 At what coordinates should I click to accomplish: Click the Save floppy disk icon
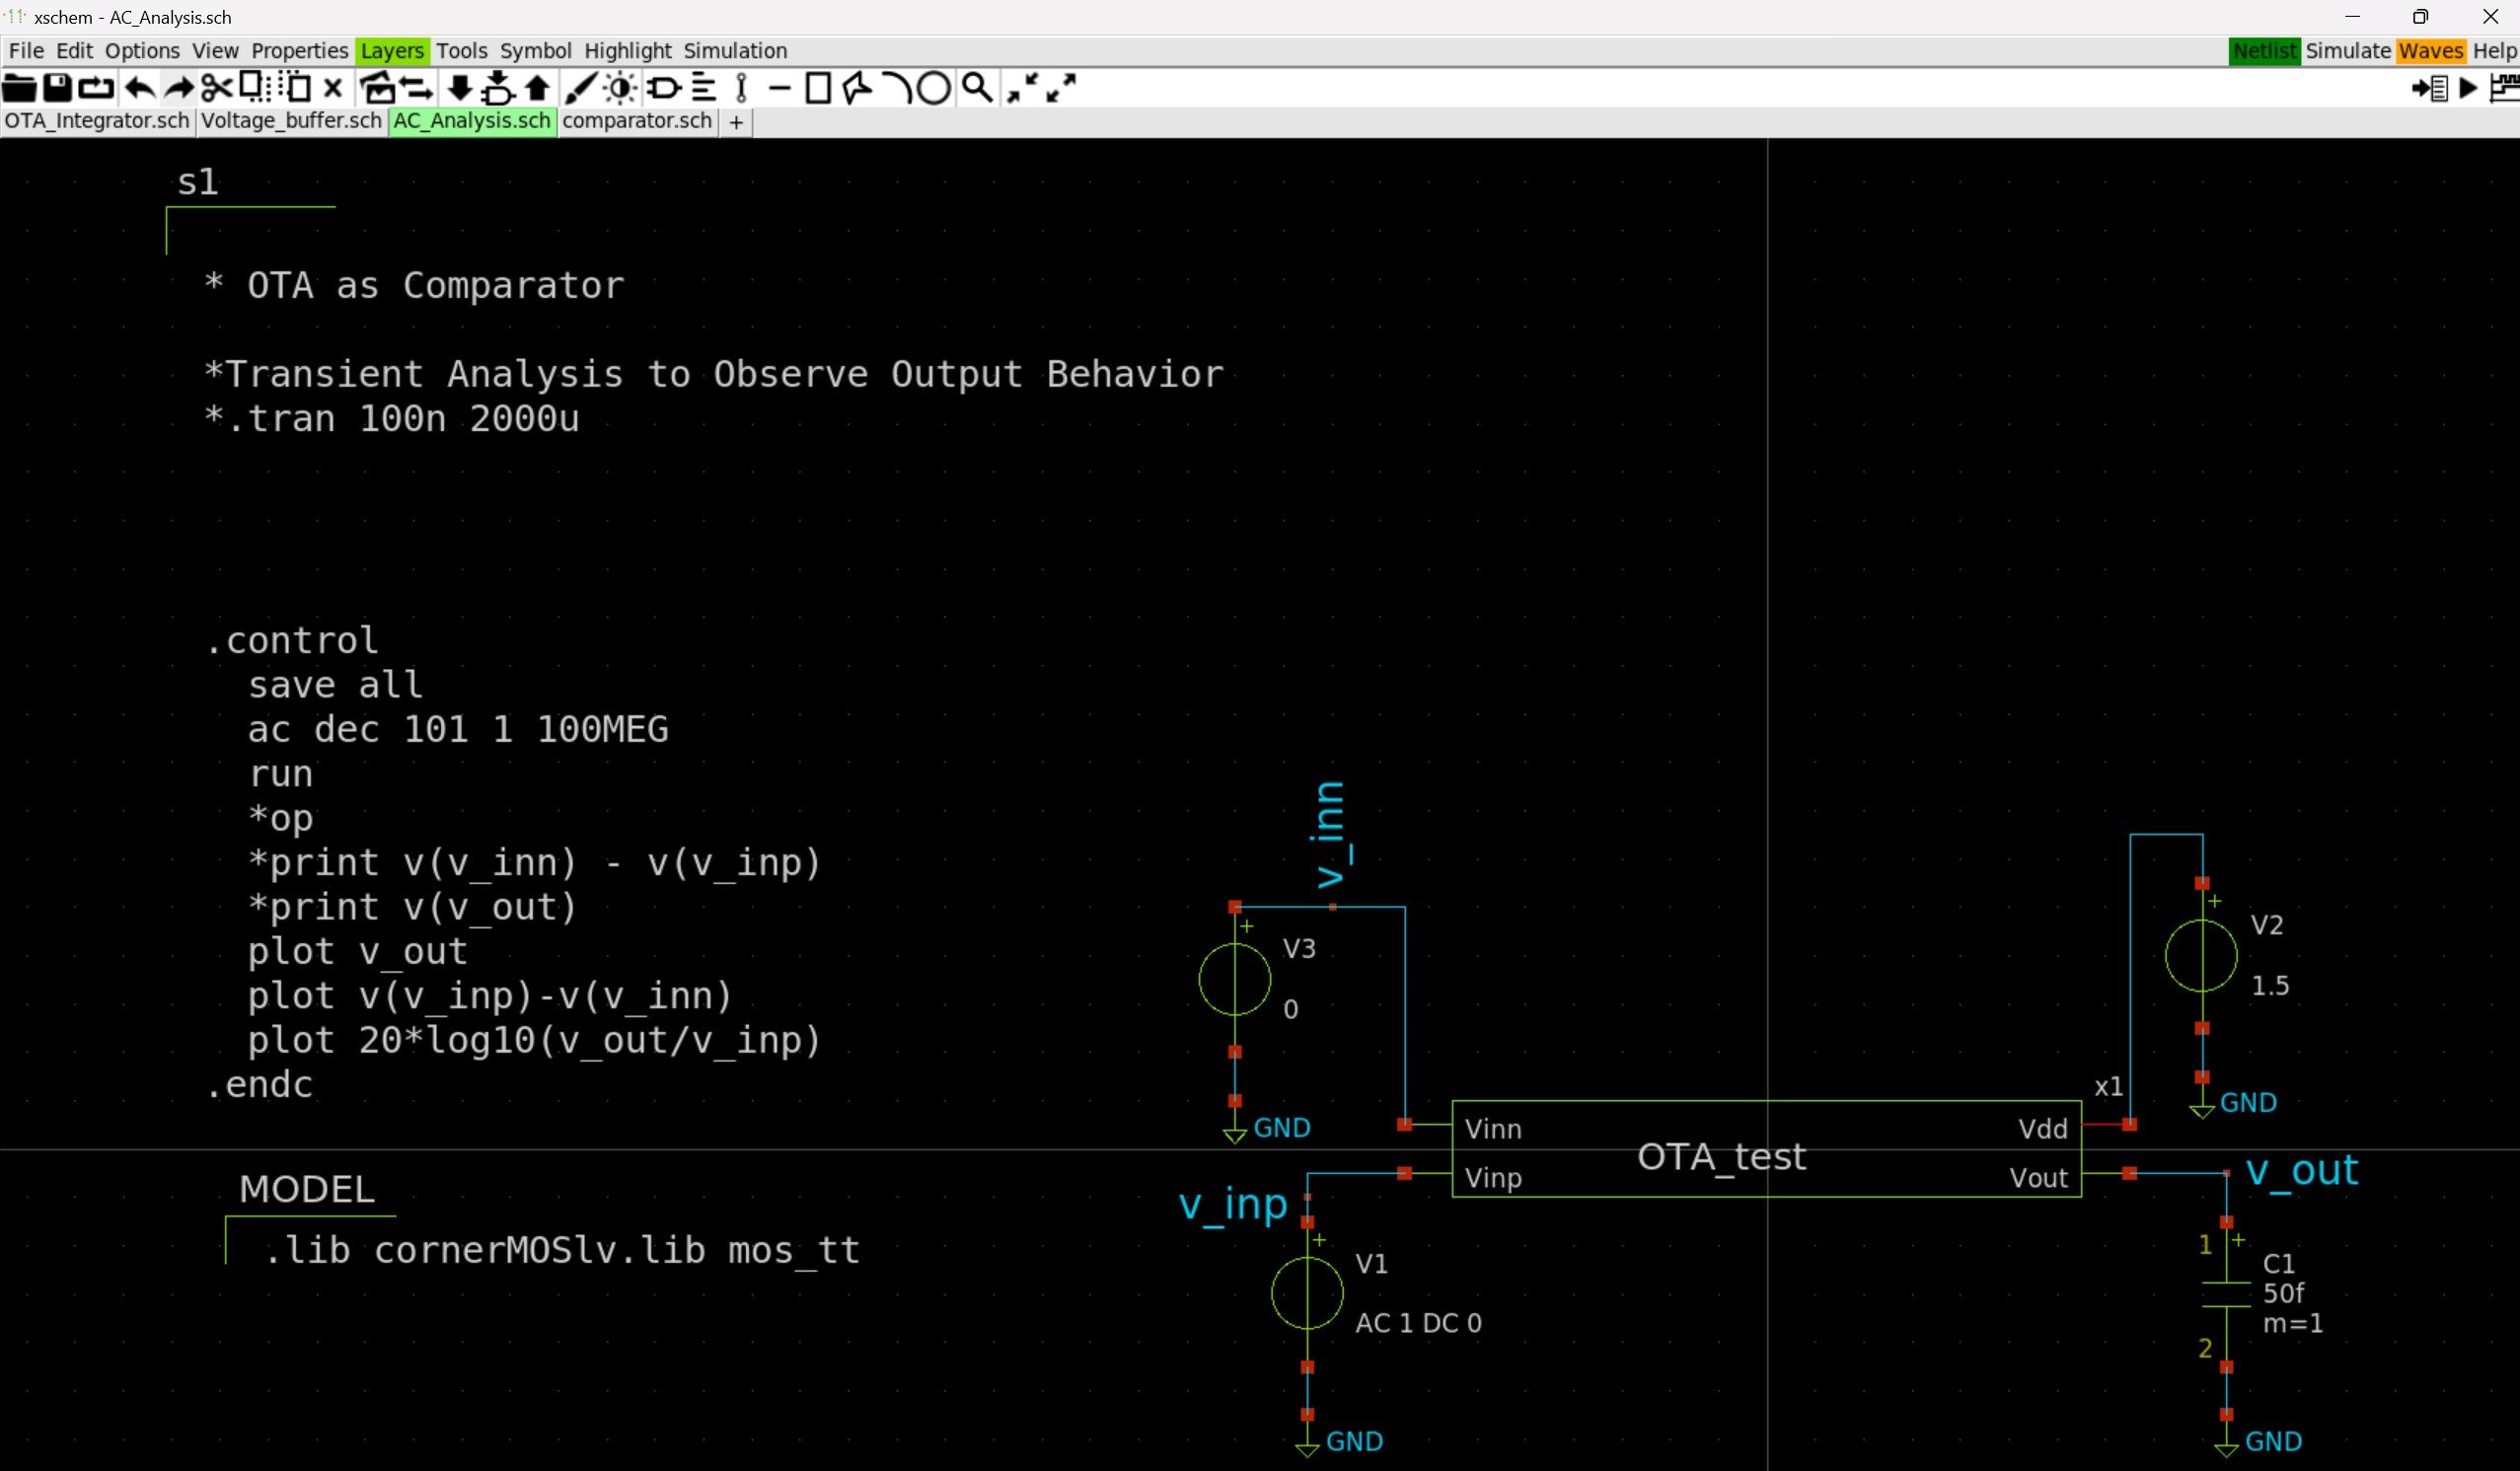(x=58, y=89)
